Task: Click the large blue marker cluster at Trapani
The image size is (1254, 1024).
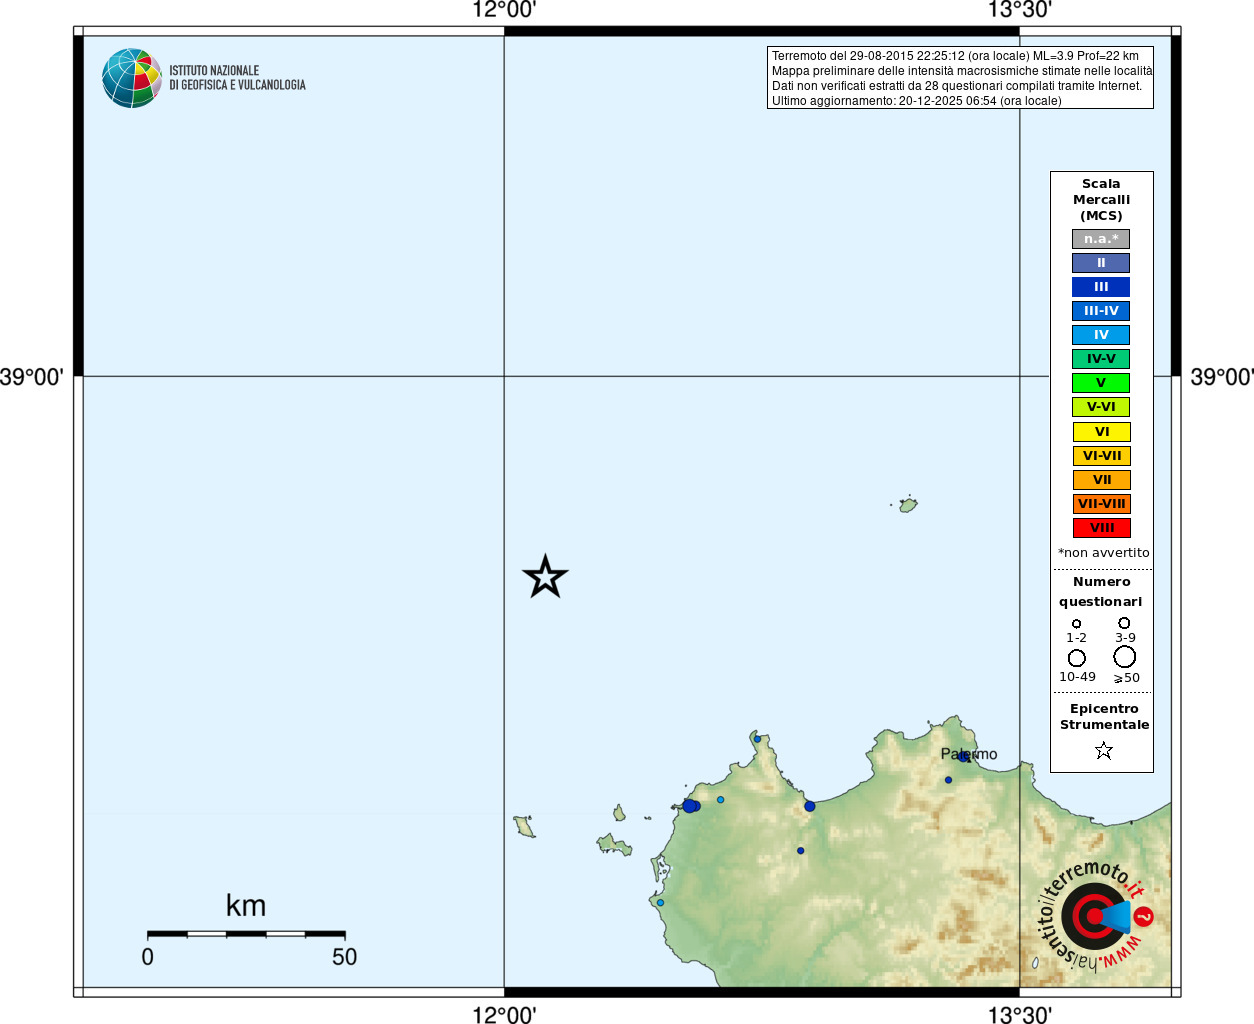Action: pyautogui.click(x=690, y=806)
